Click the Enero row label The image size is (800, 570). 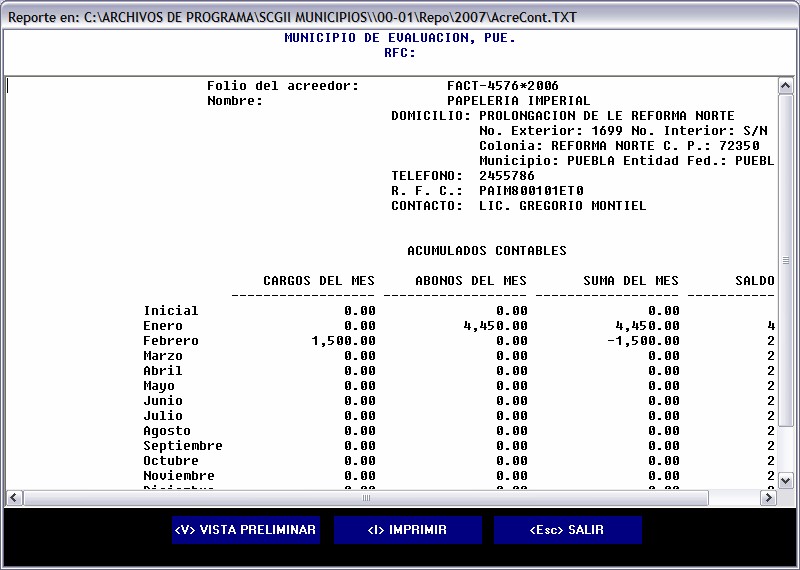(163, 326)
